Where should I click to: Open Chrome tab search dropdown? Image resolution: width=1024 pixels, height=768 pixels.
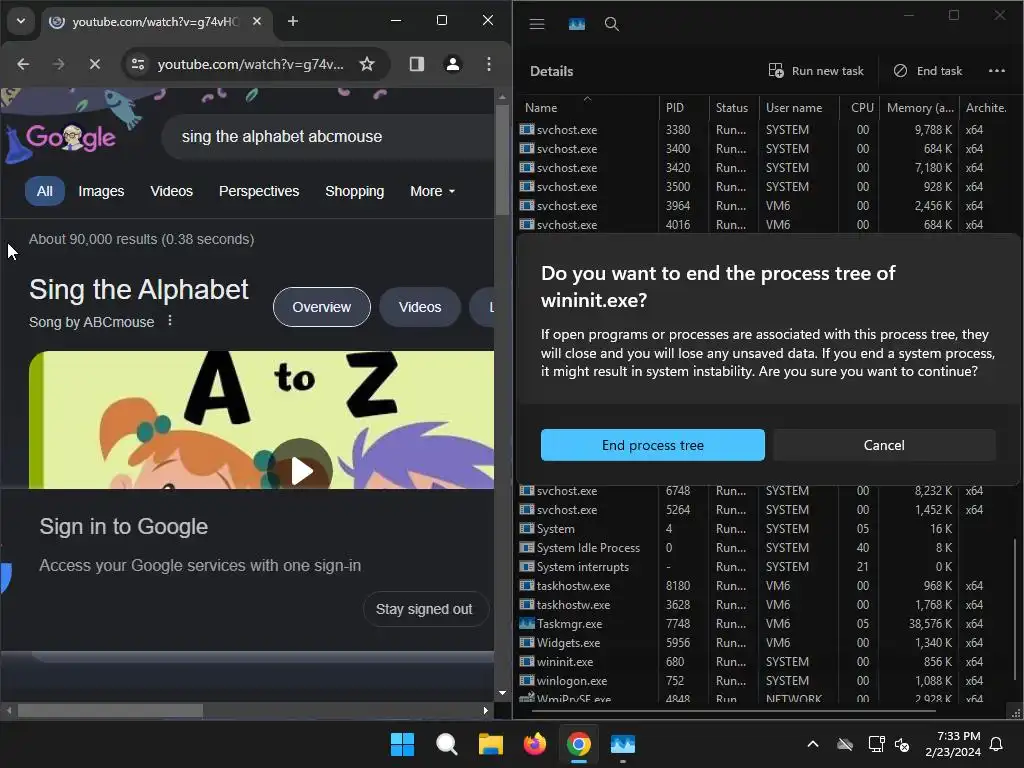coord(21,21)
